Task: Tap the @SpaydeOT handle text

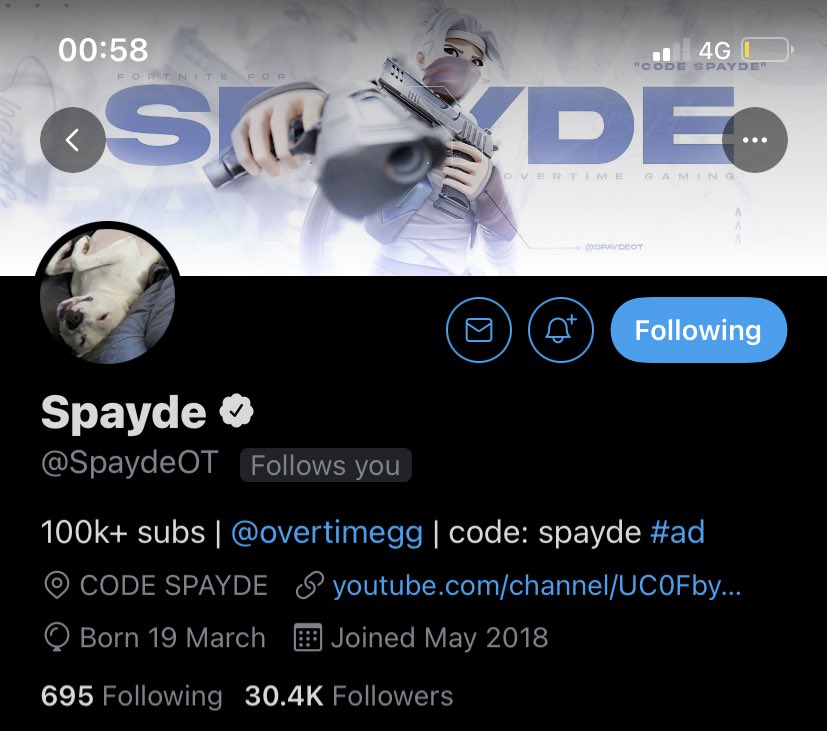Action: coord(130,463)
